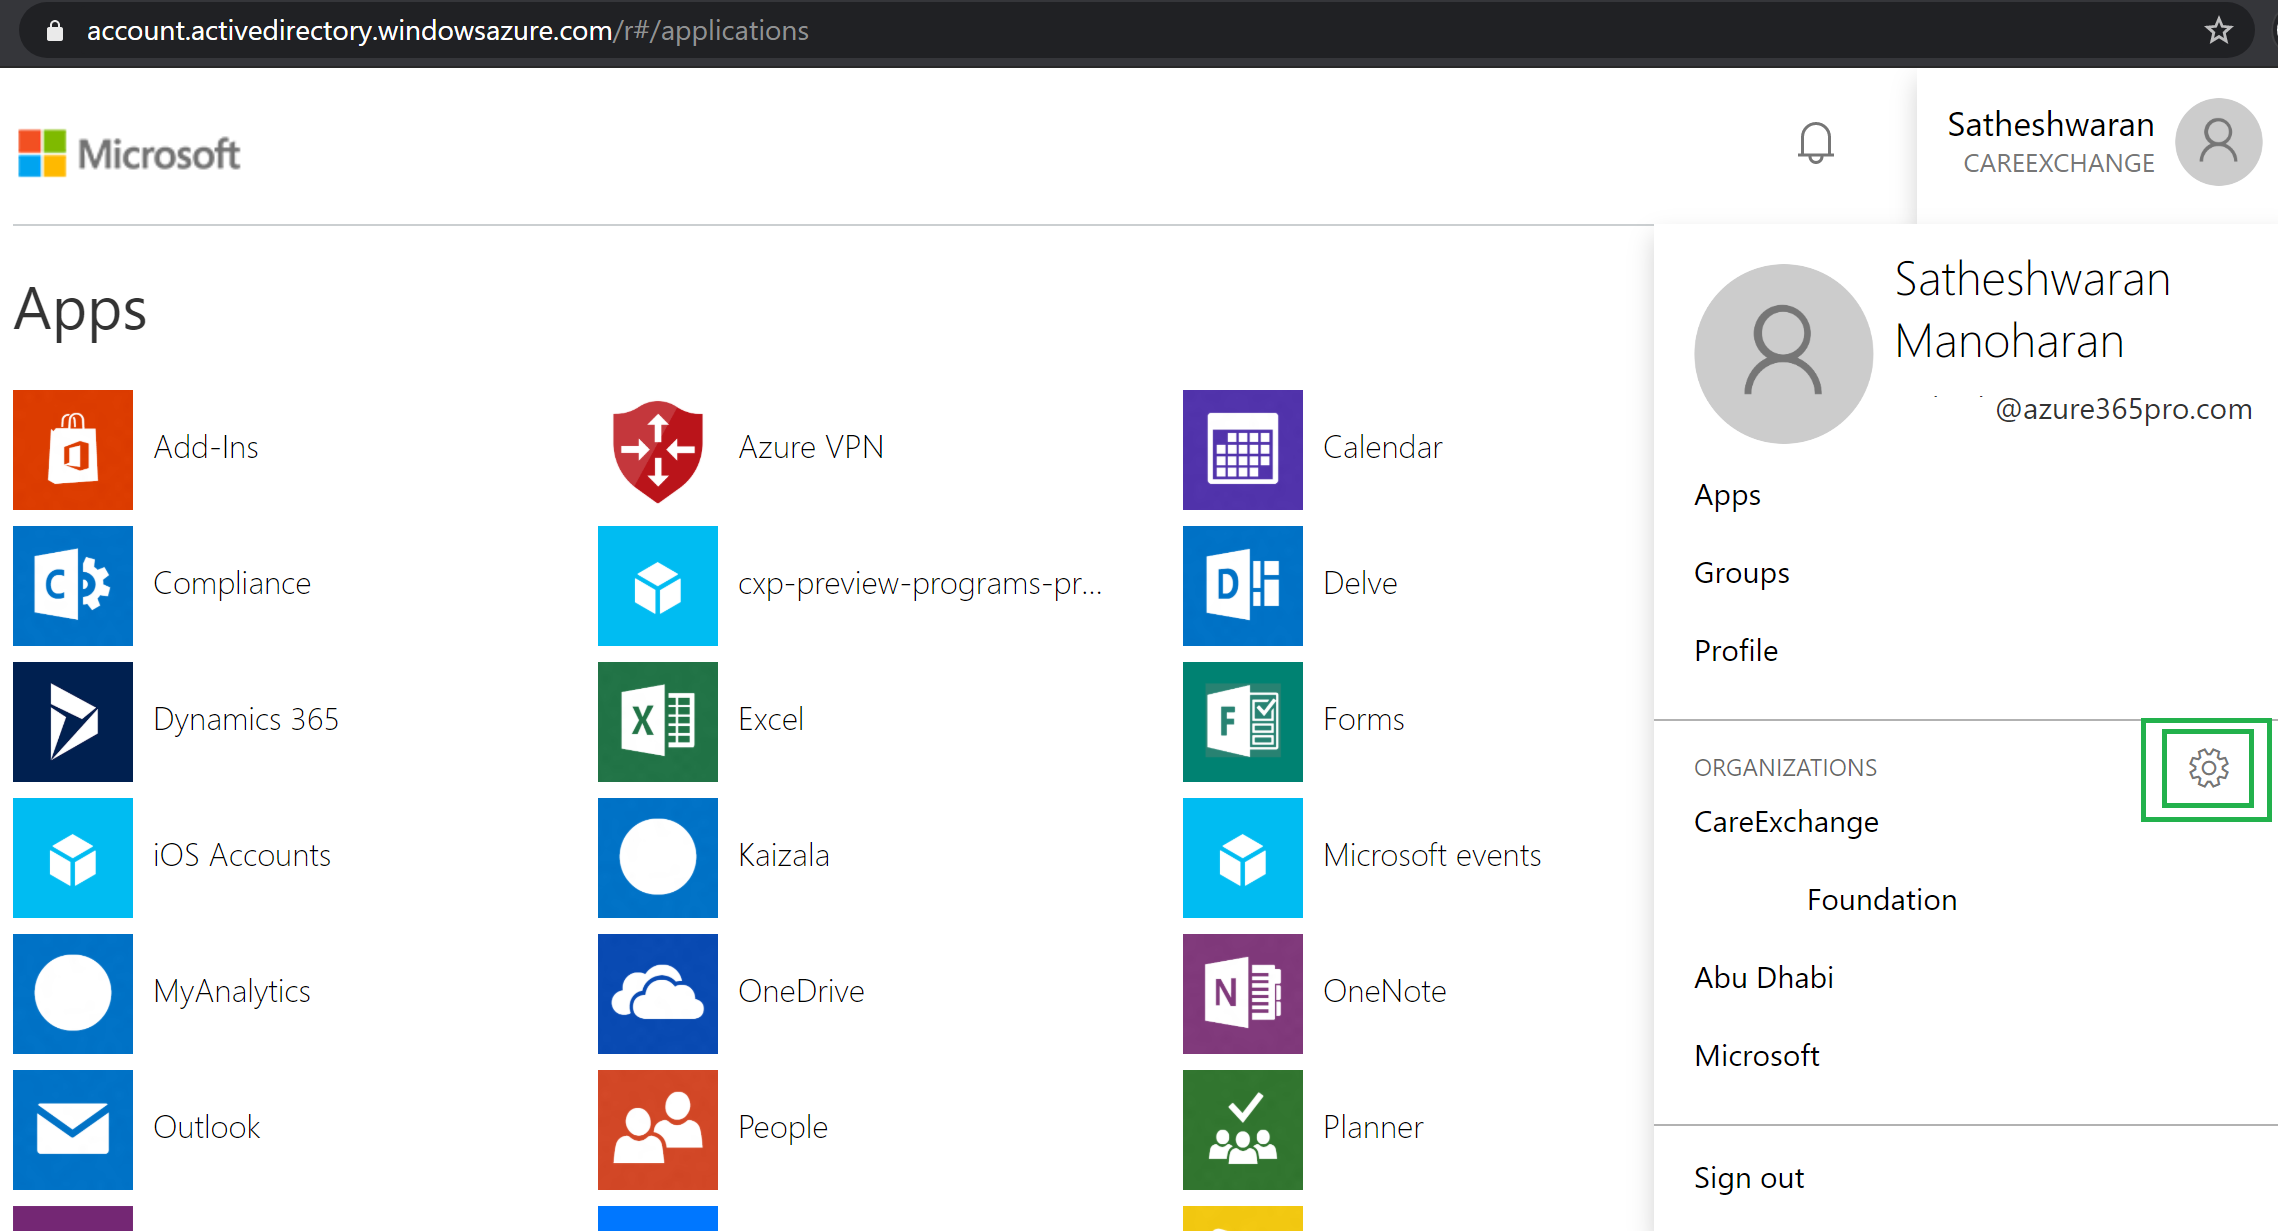
Task: Open the MyAnalytics app icon
Action: tap(73, 994)
